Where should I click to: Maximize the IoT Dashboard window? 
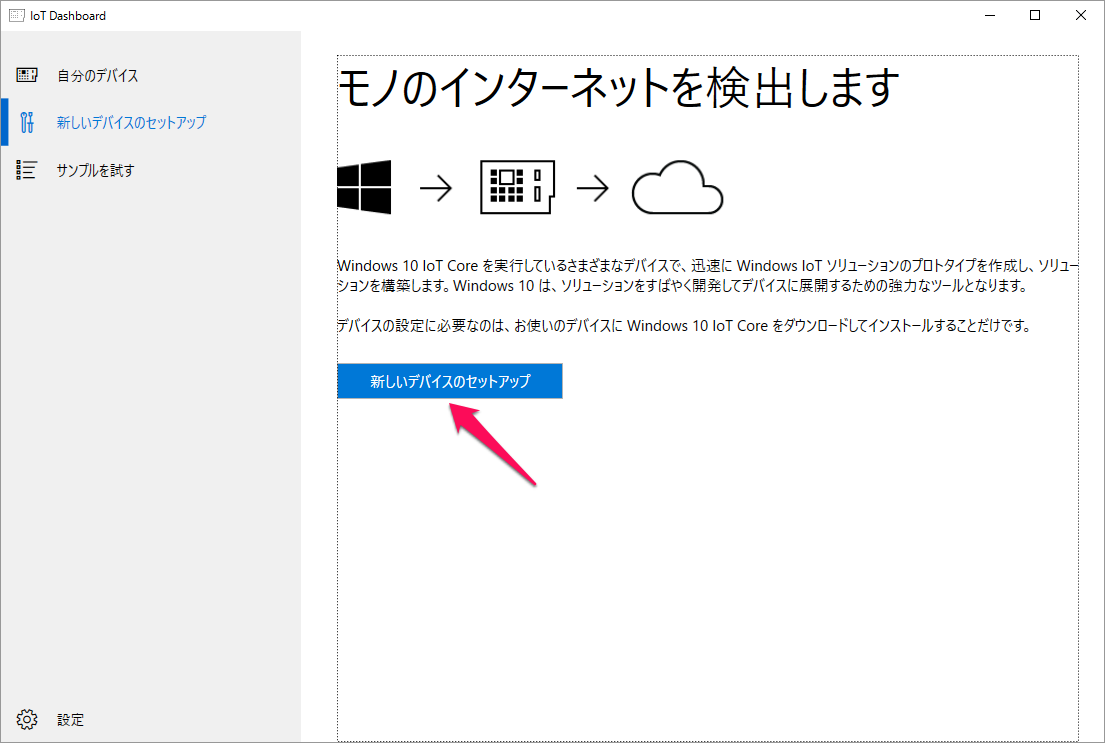pos(1035,16)
